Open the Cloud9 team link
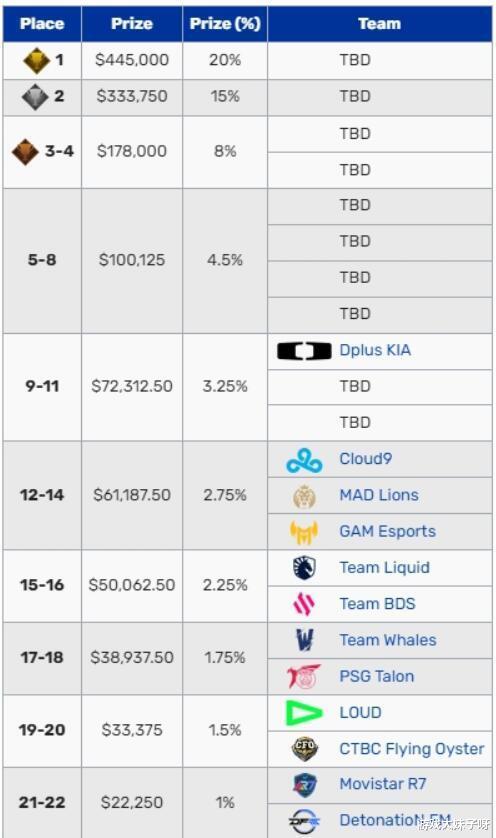Image resolution: width=496 pixels, height=838 pixels. [366, 459]
